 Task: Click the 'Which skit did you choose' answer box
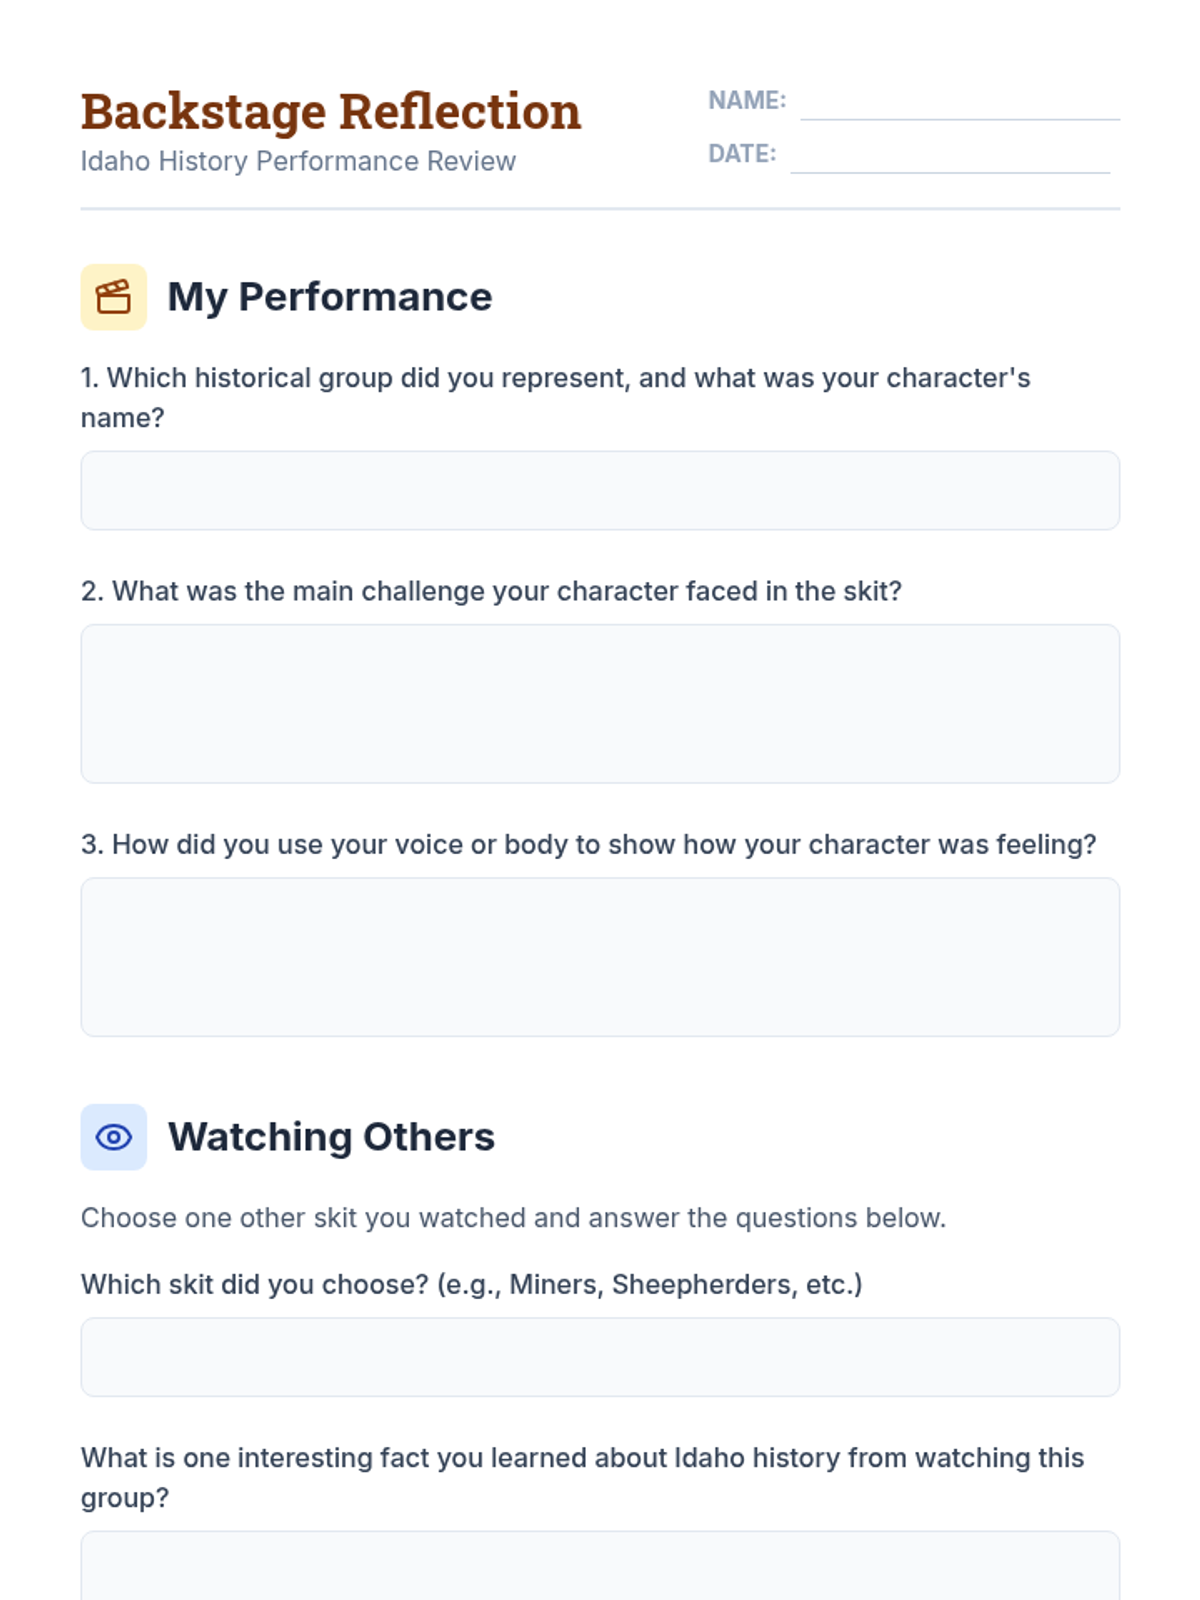click(x=600, y=1357)
